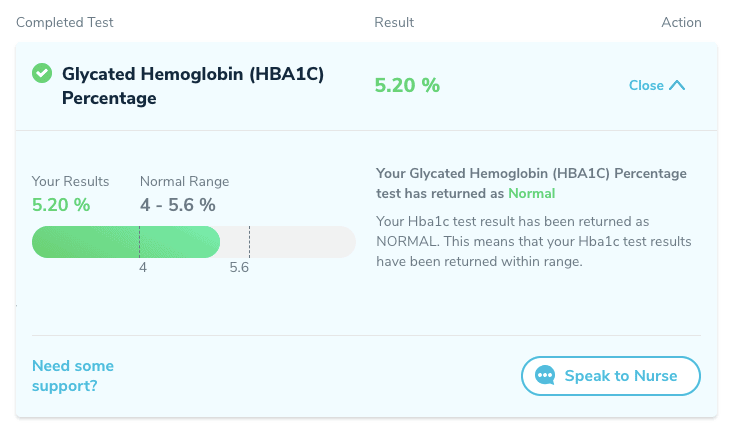Viewport: 731px width, 438px height.
Task: Click the green filled portion of results bar
Action: tap(126, 242)
